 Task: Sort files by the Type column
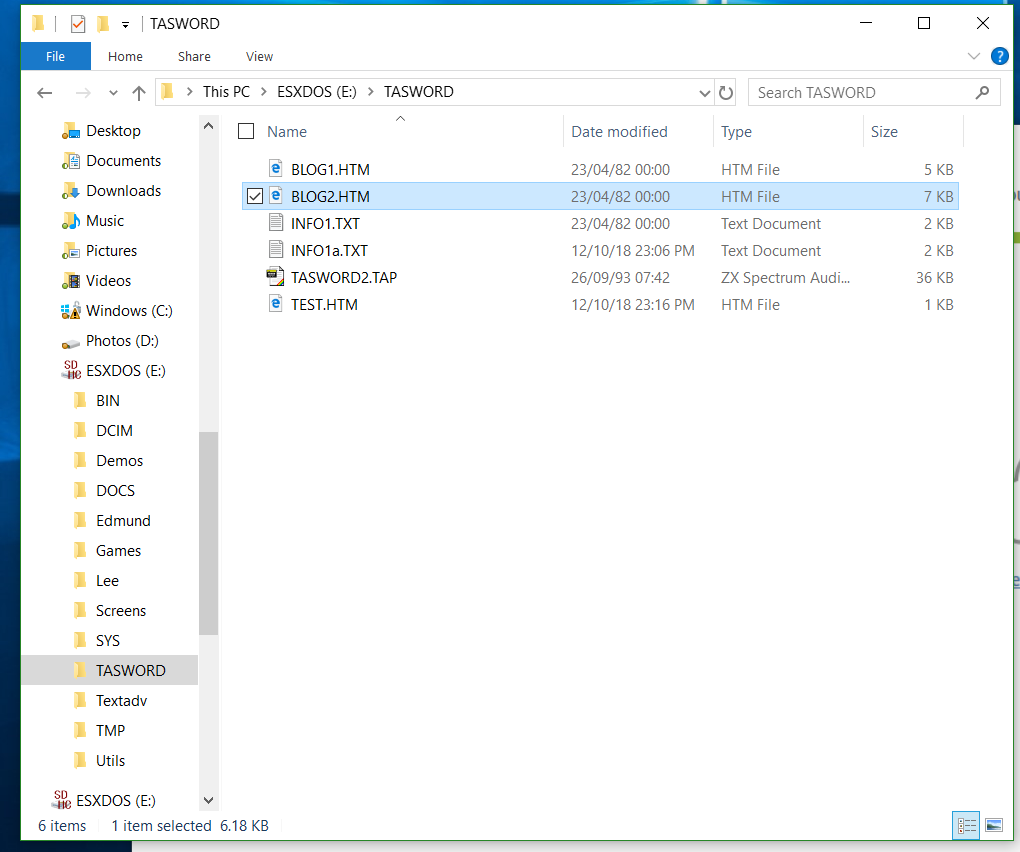coord(736,131)
